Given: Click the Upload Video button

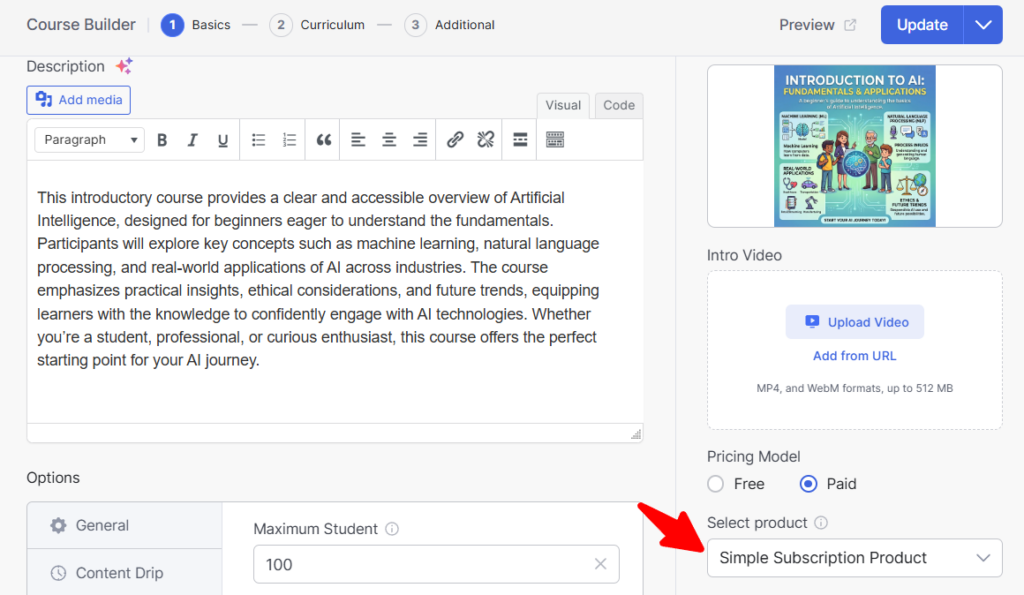Looking at the screenshot, I should (x=854, y=322).
